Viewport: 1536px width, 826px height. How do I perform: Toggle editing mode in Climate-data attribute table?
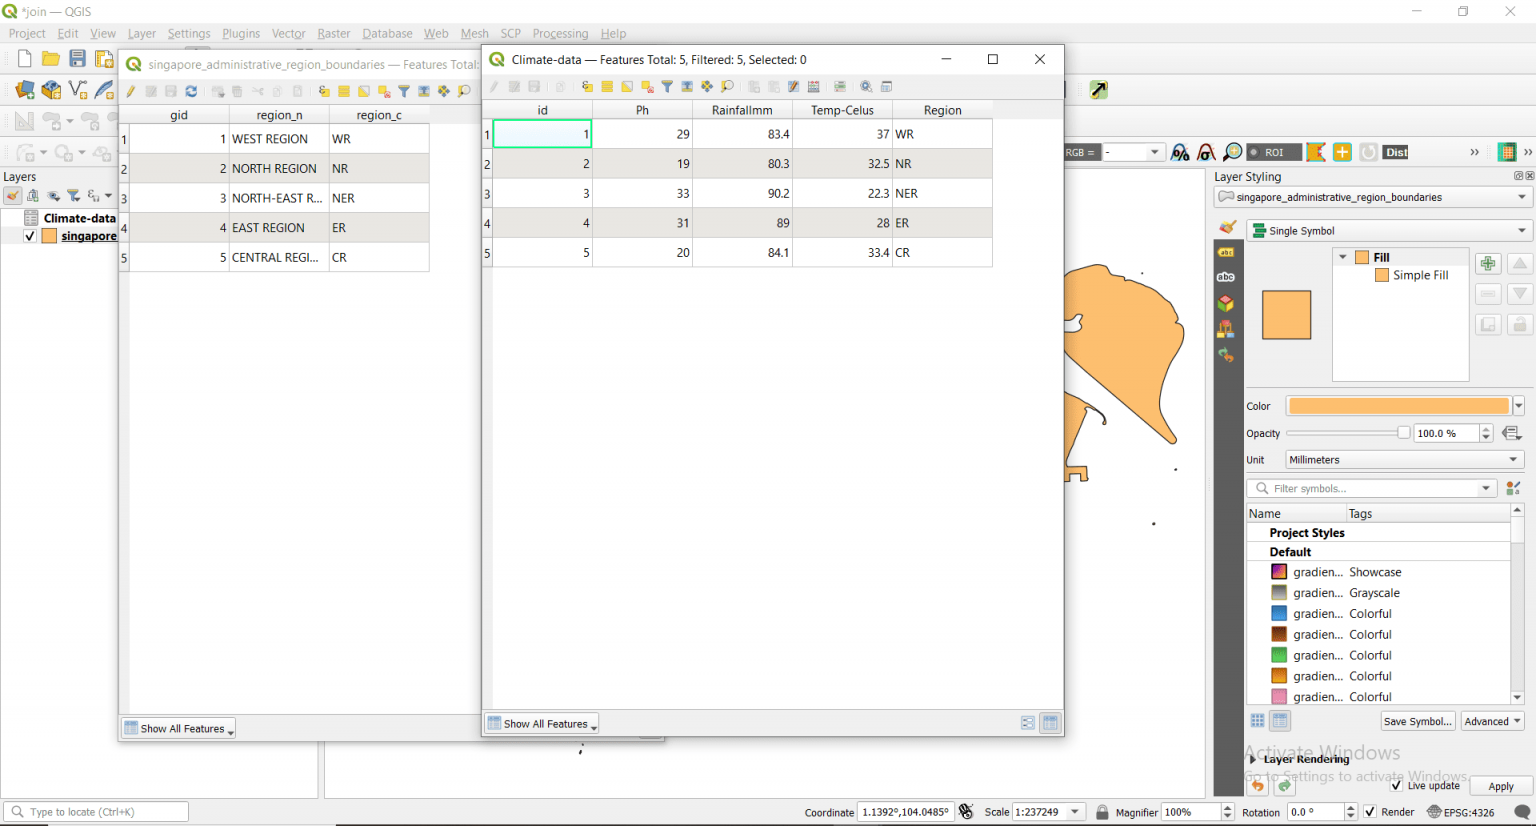pos(493,86)
